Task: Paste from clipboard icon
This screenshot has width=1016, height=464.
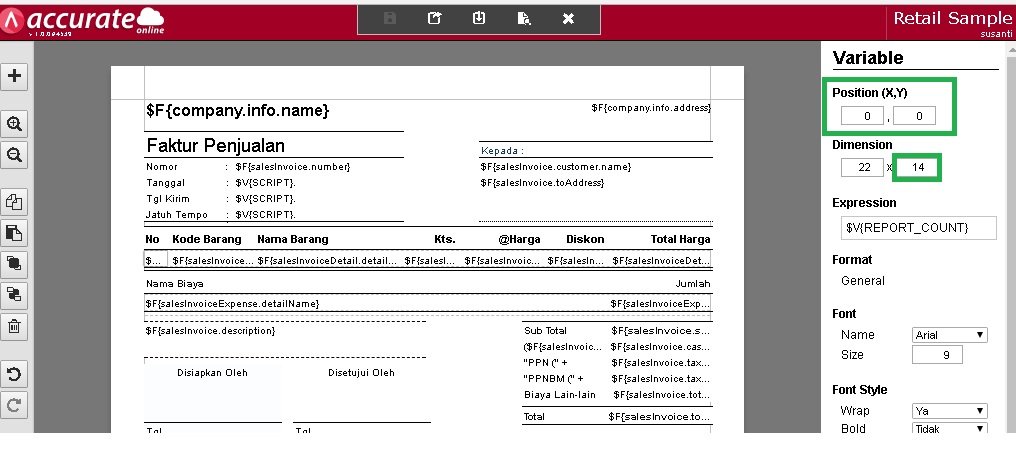Action: tap(14, 233)
